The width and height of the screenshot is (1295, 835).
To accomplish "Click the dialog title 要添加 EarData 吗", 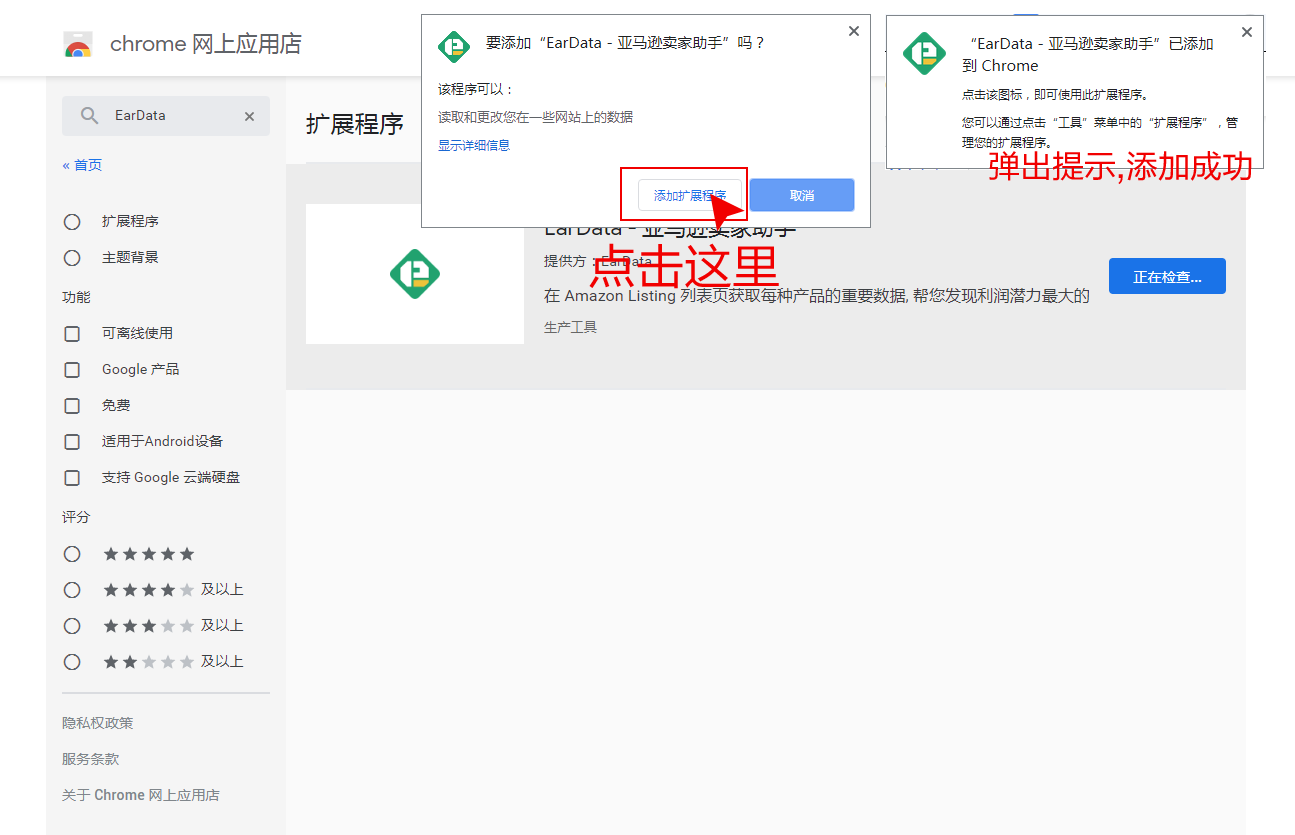I will [626, 43].
